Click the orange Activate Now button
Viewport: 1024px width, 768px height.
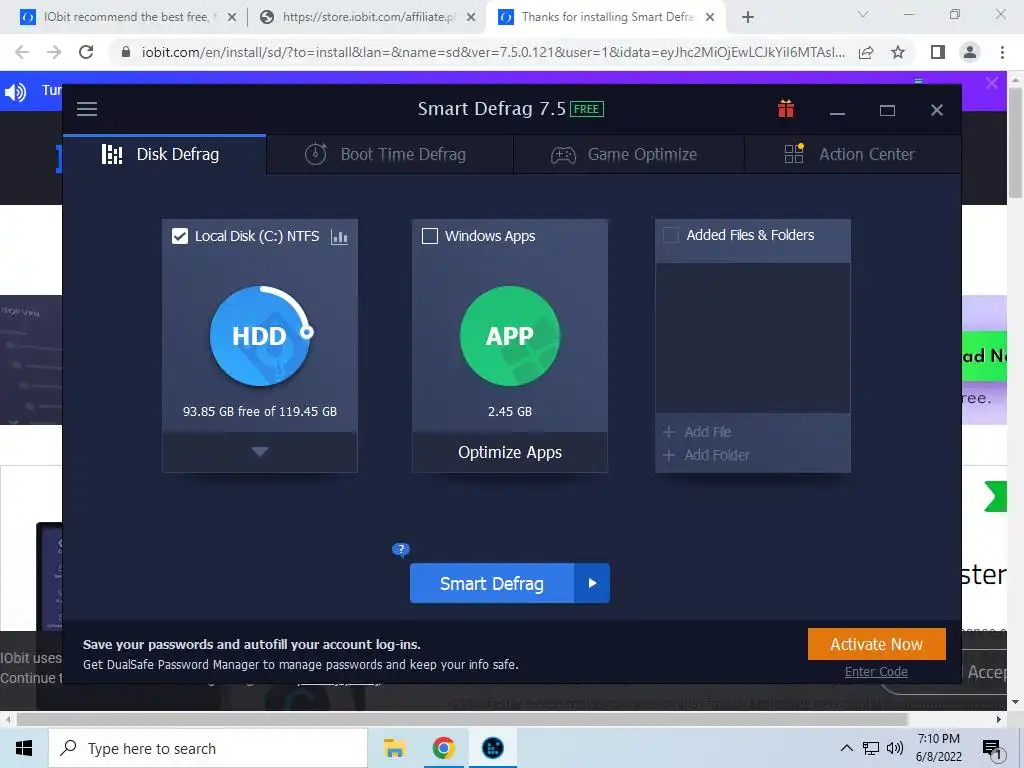click(x=876, y=644)
